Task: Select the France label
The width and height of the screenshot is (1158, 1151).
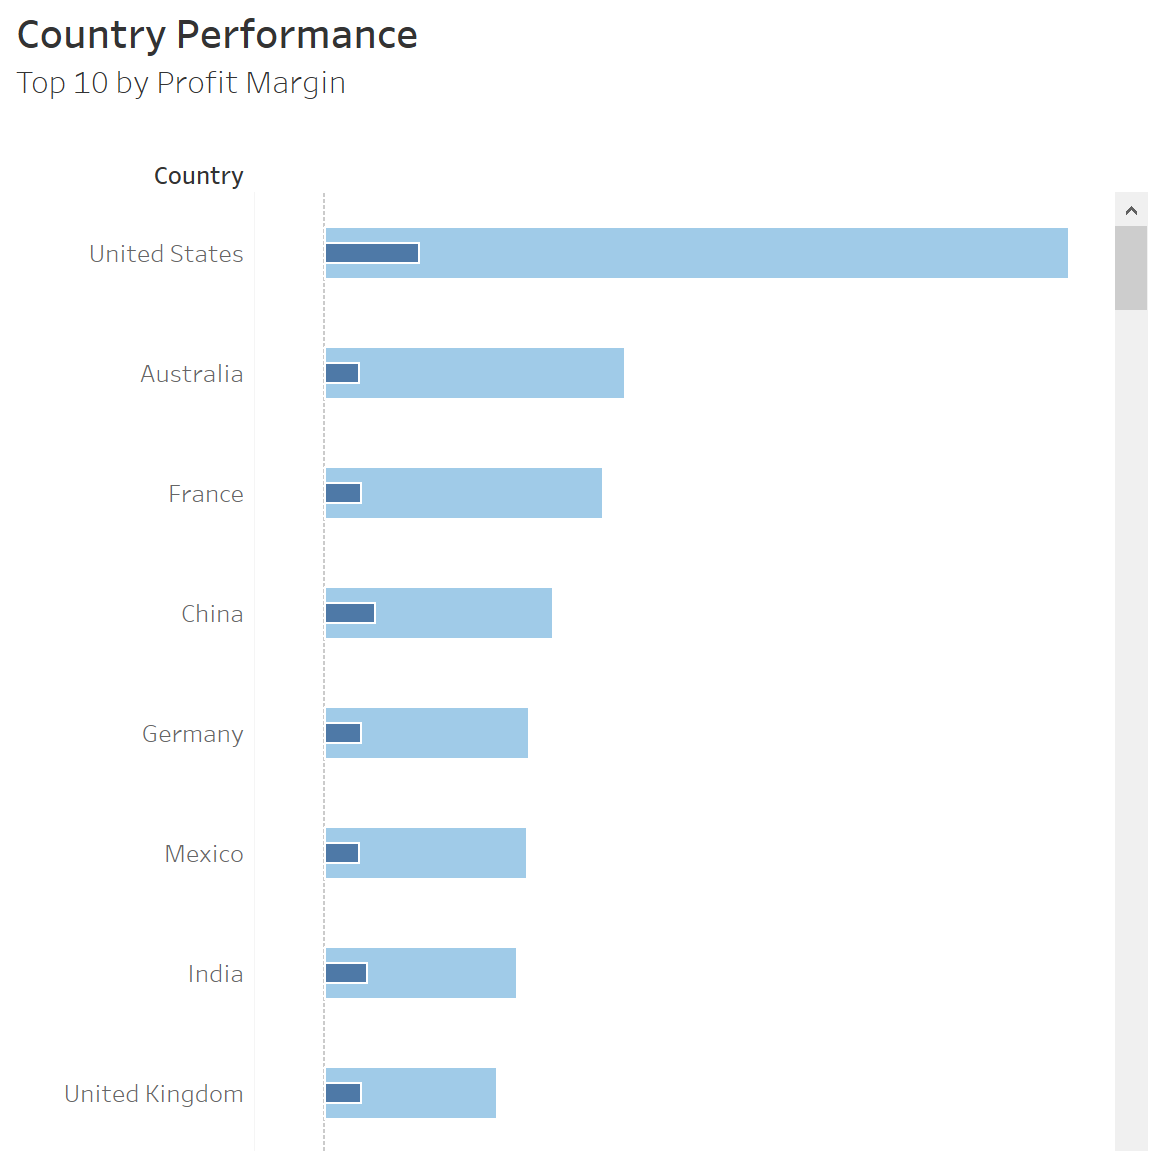Action: click(x=206, y=493)
